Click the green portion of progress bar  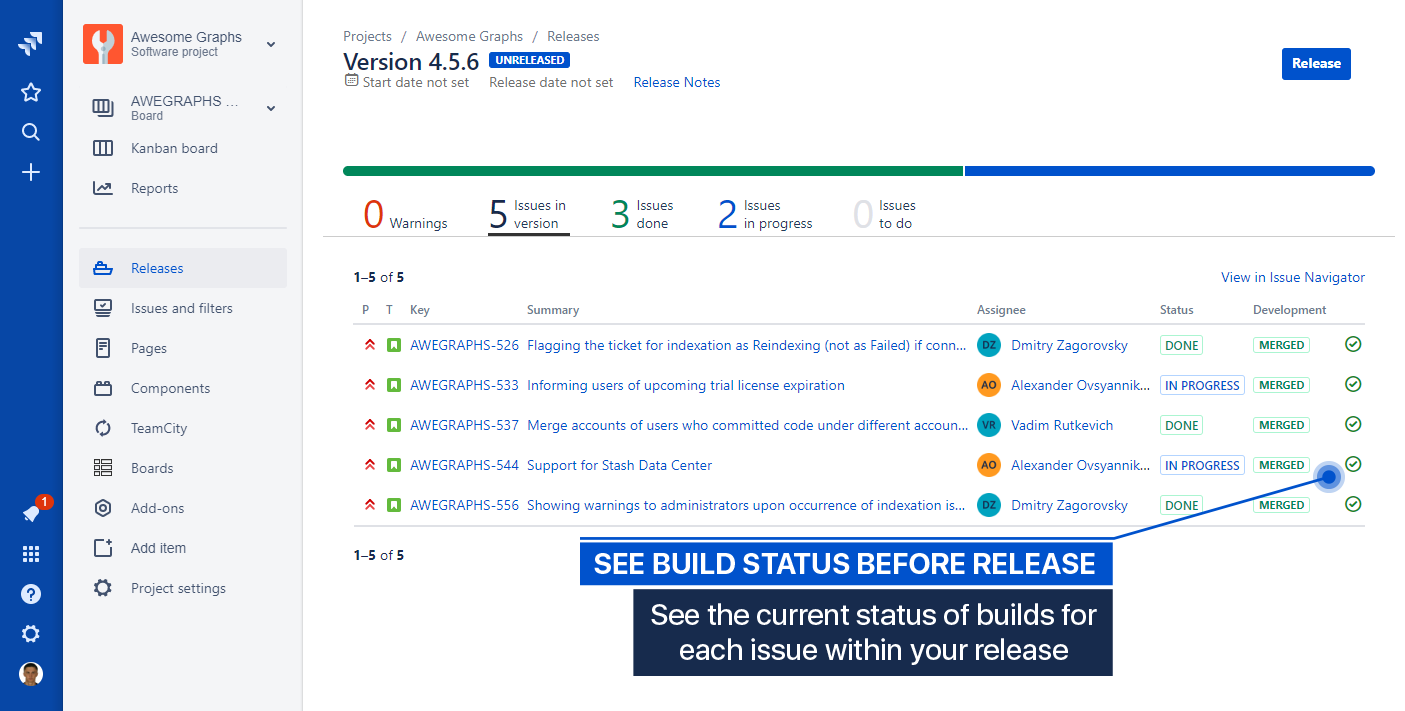(x=652, y=171)
